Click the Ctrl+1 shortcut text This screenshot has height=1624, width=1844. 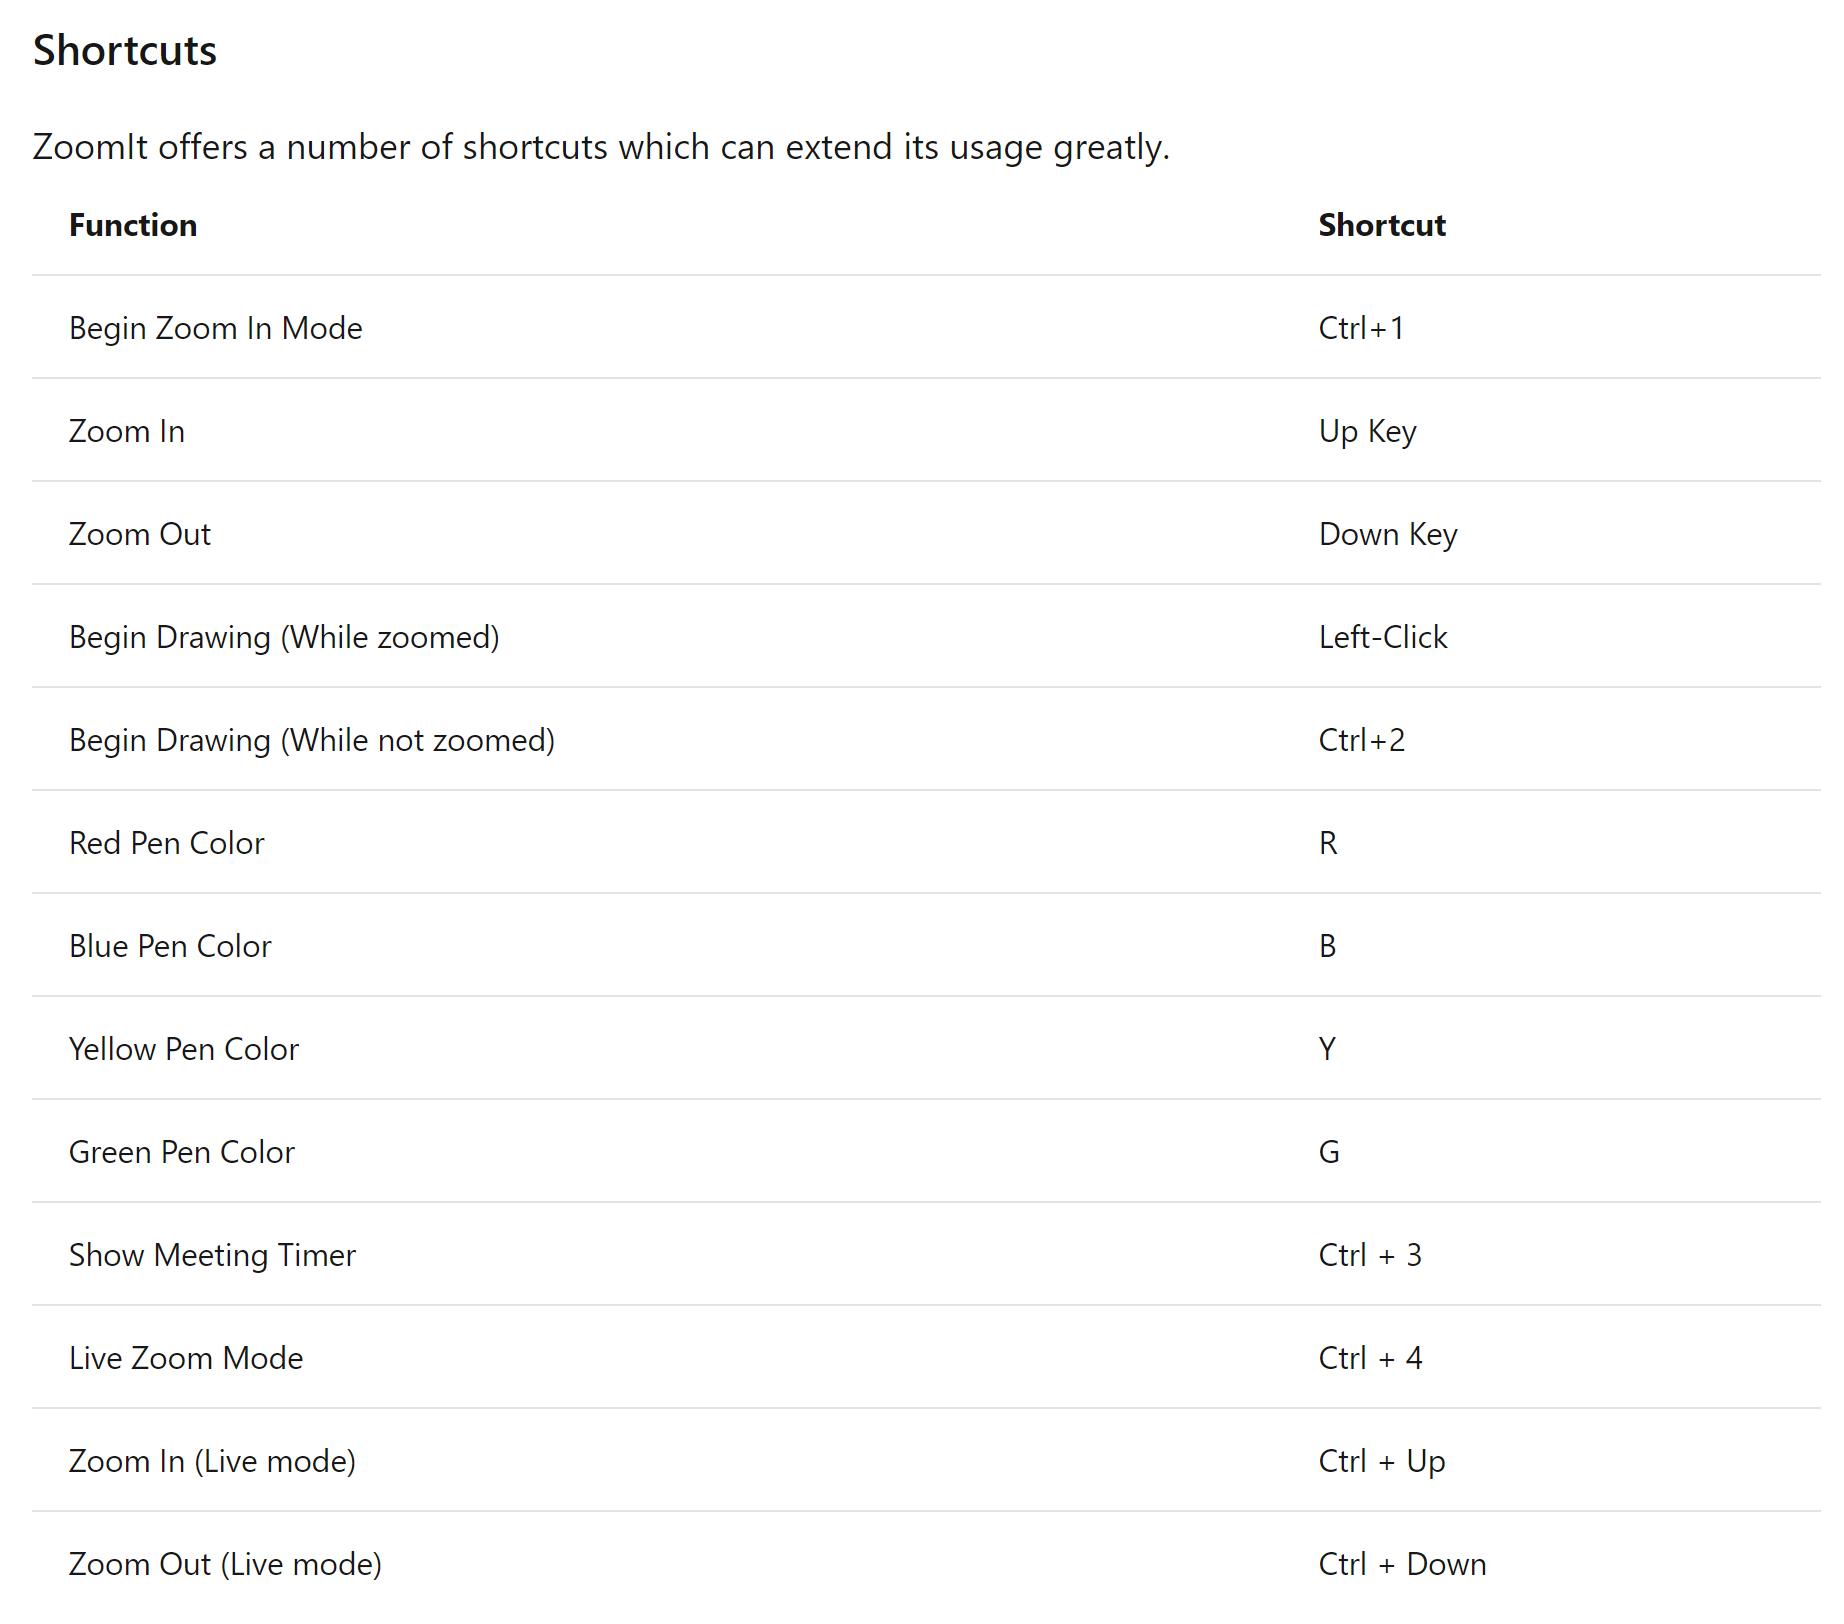[x=1361, y=329]
